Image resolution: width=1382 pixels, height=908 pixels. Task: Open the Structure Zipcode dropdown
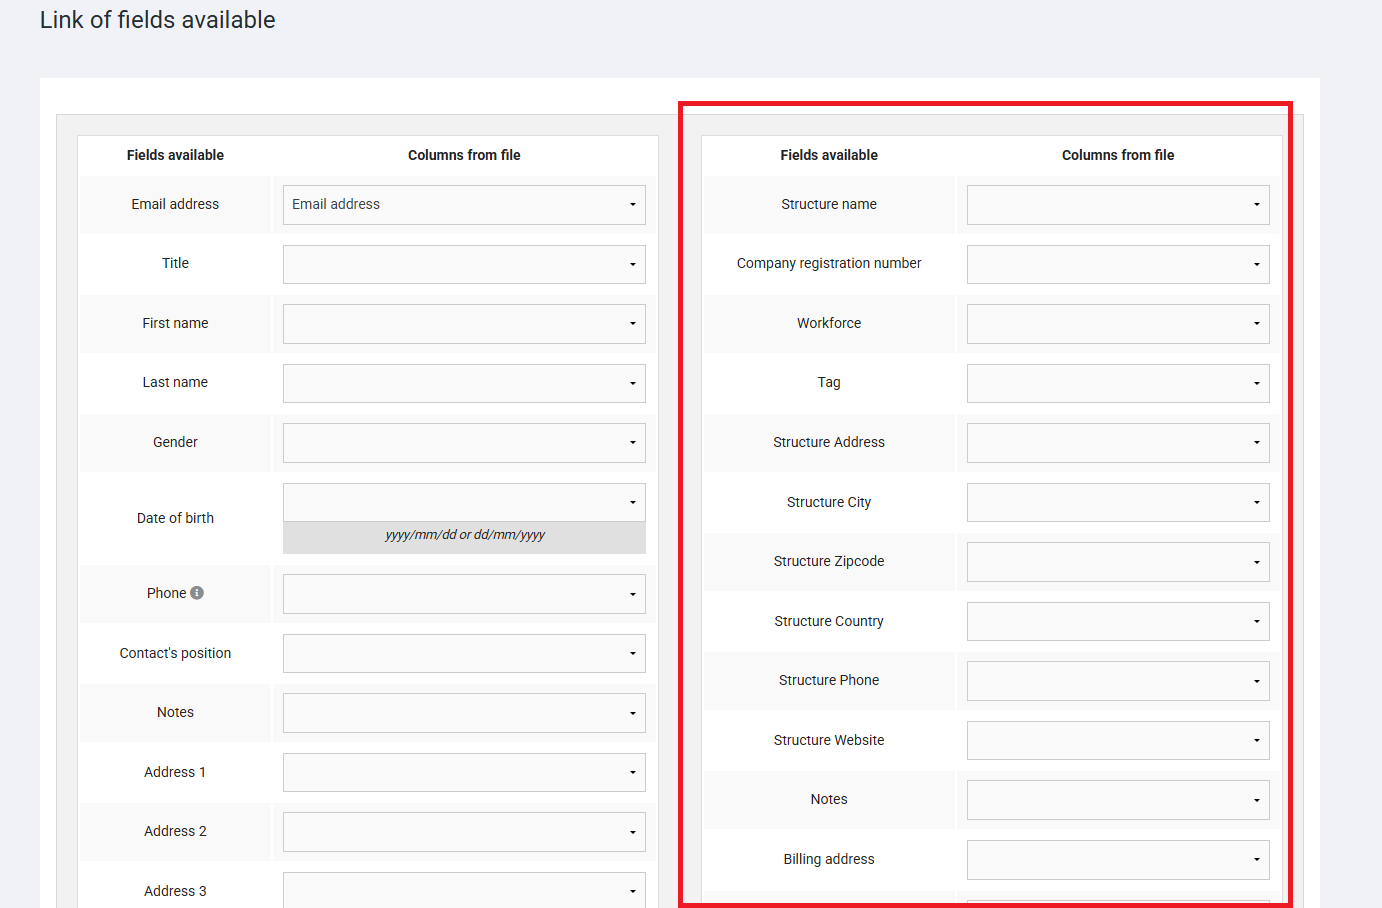[x=1117, y=562]
